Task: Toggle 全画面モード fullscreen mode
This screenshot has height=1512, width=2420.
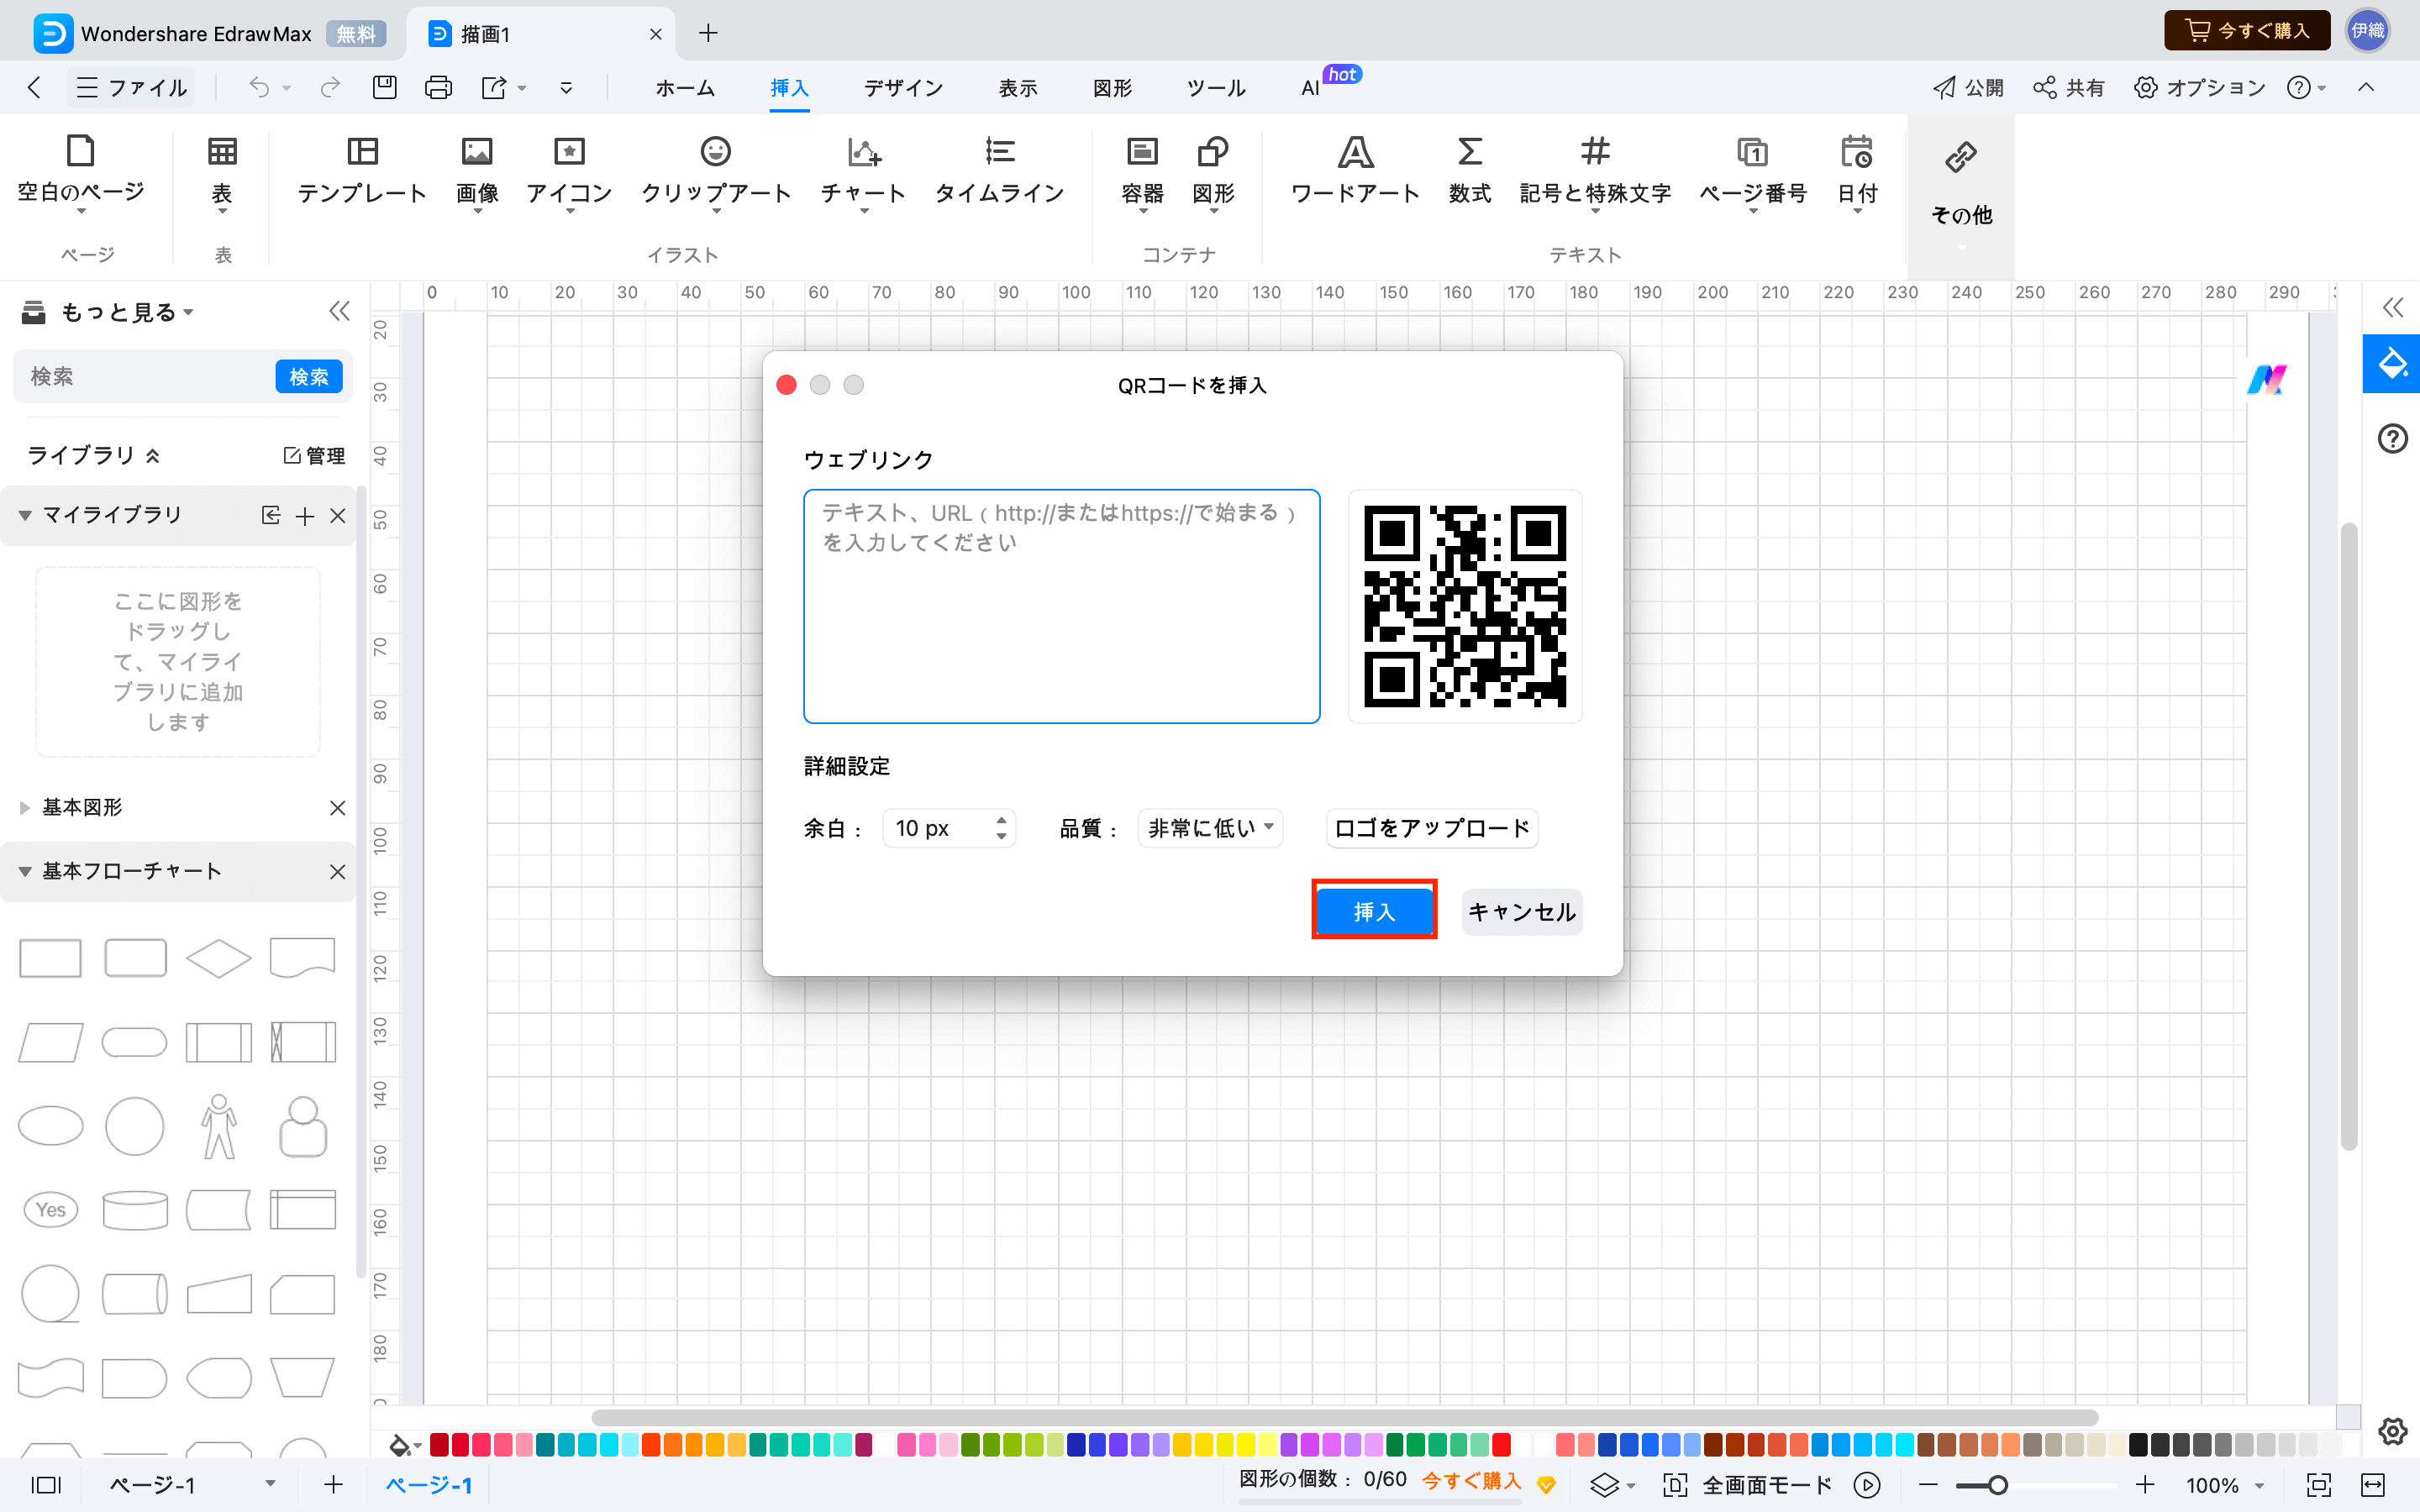Action: [1748, 1485]
